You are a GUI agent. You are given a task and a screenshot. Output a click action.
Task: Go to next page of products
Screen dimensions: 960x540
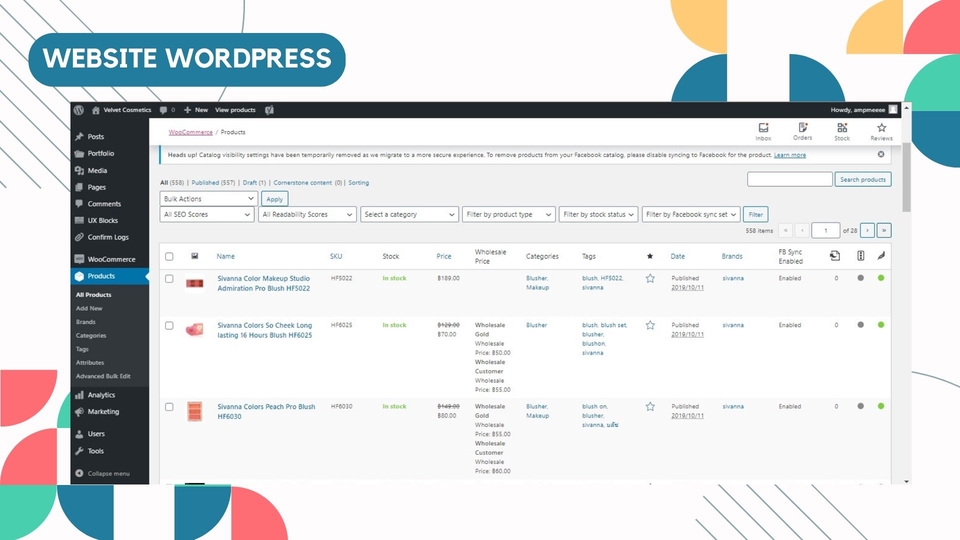pos(868,231)
